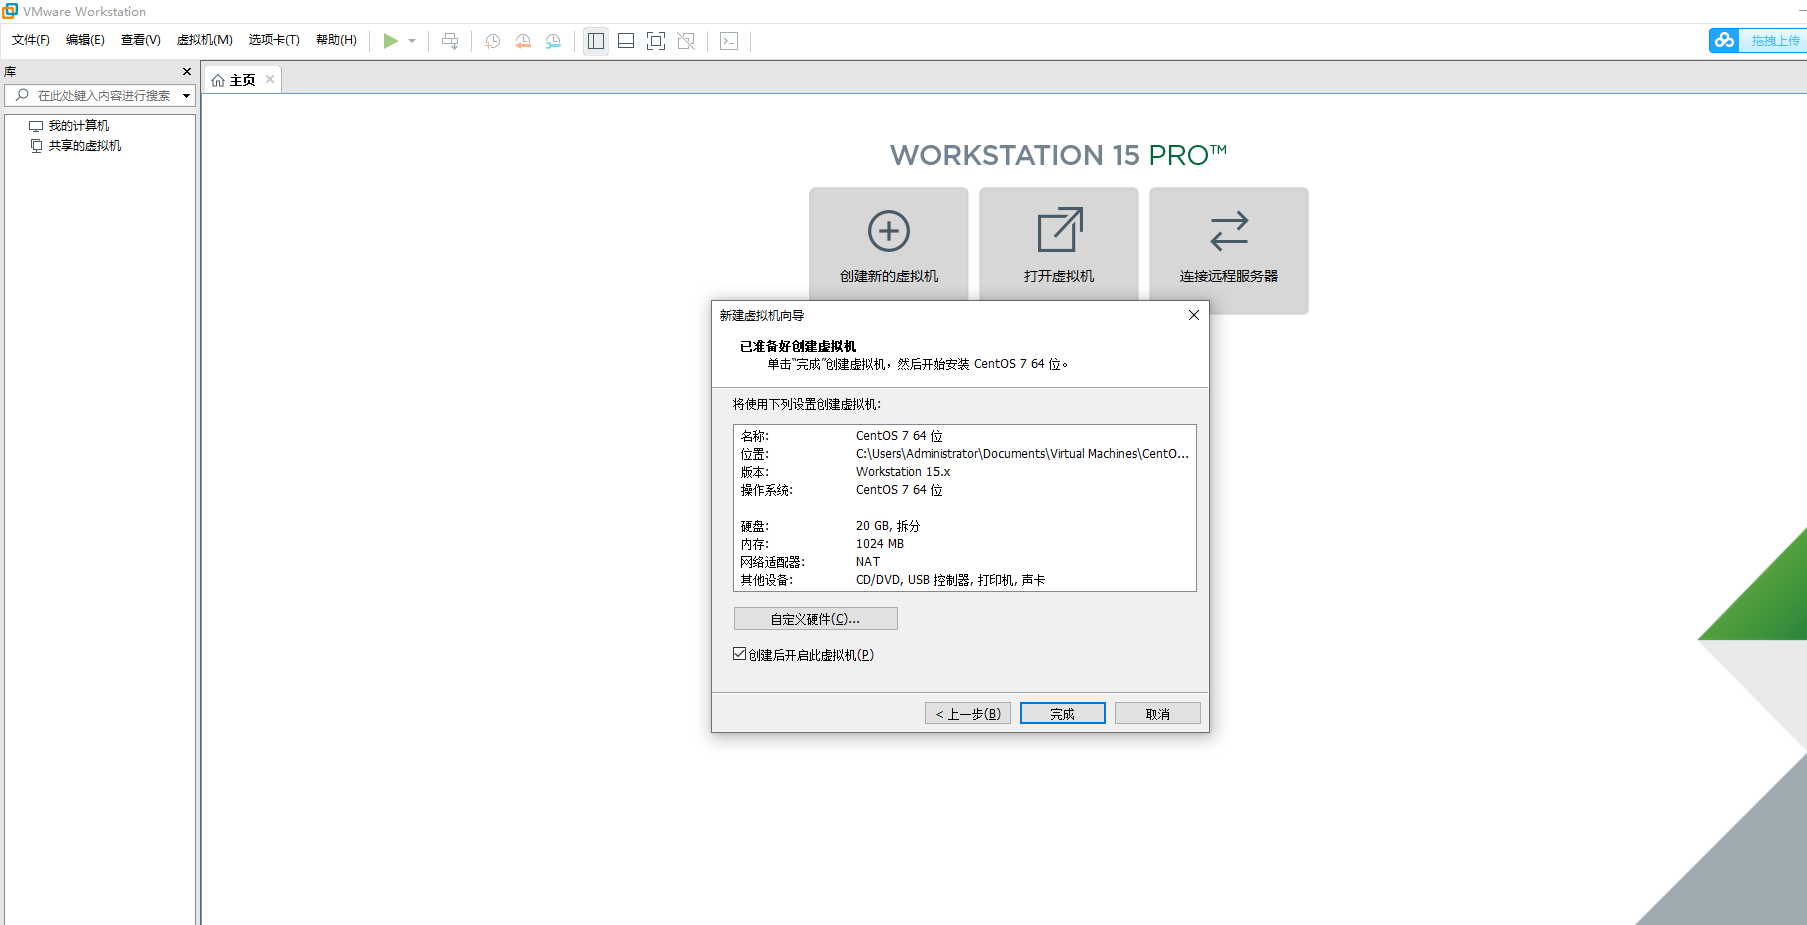This screenshot has height=925, width=1807.
Task: Toggle the library sidebar view icon
Action: click(595, 41)
